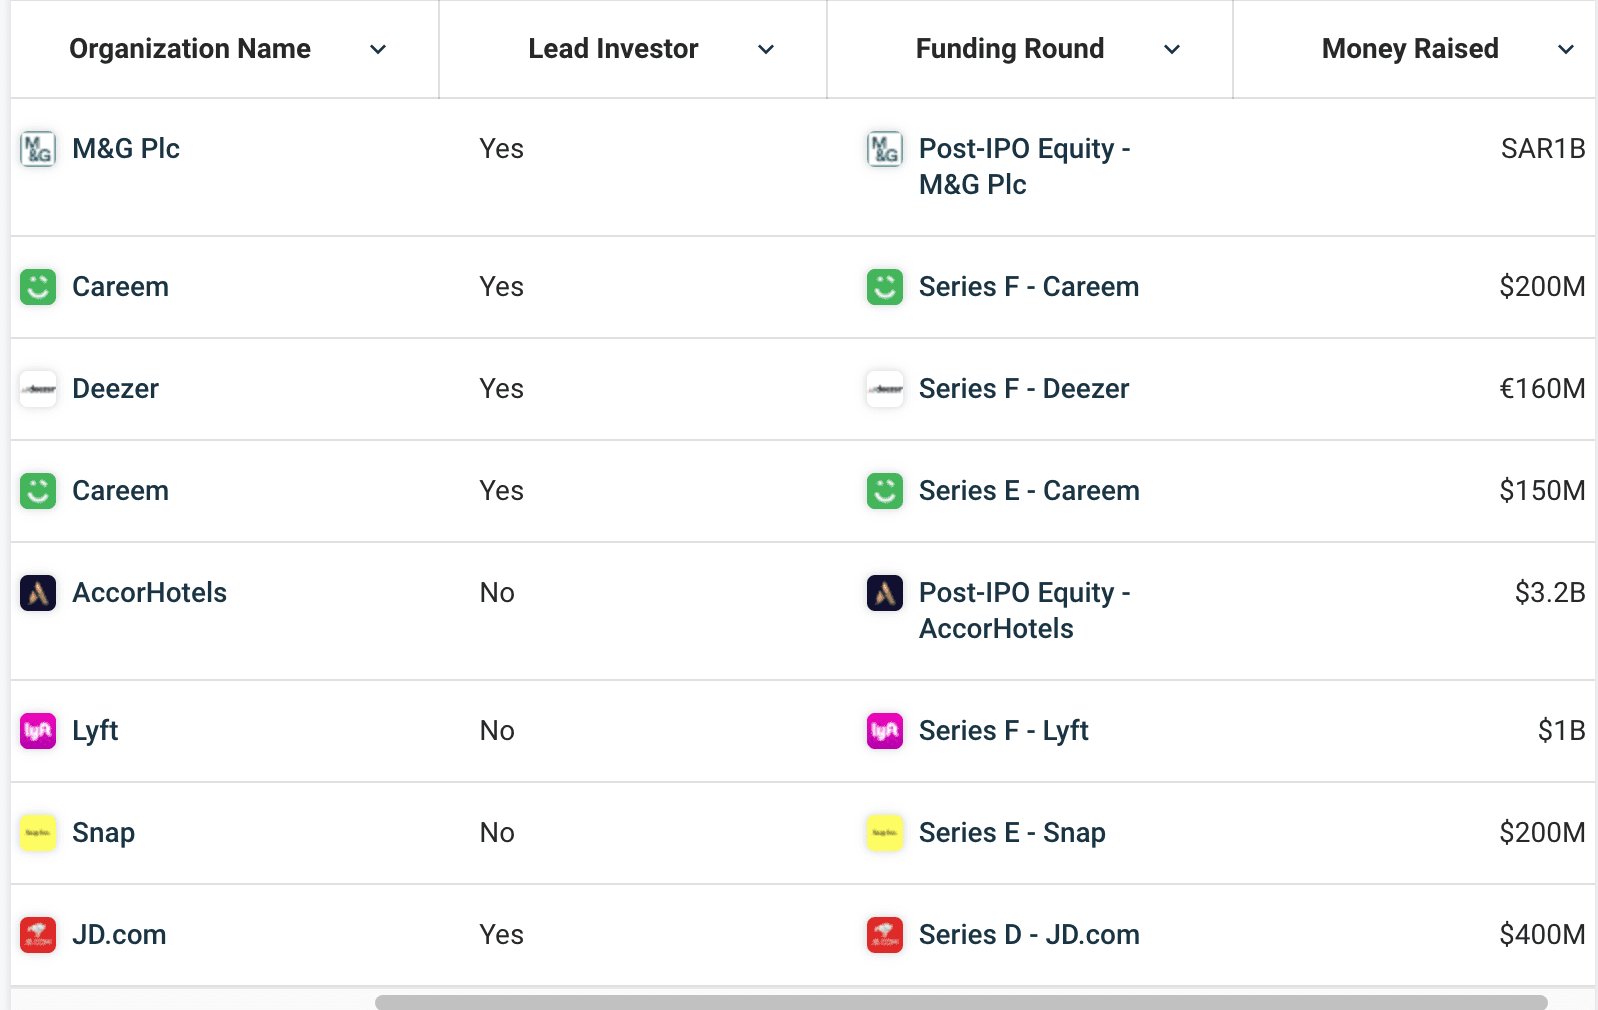Click AccorHotels logo in Organization Name column
Image resolution: width=1598 pixels, height=1010 pixels.
point(38,593)
